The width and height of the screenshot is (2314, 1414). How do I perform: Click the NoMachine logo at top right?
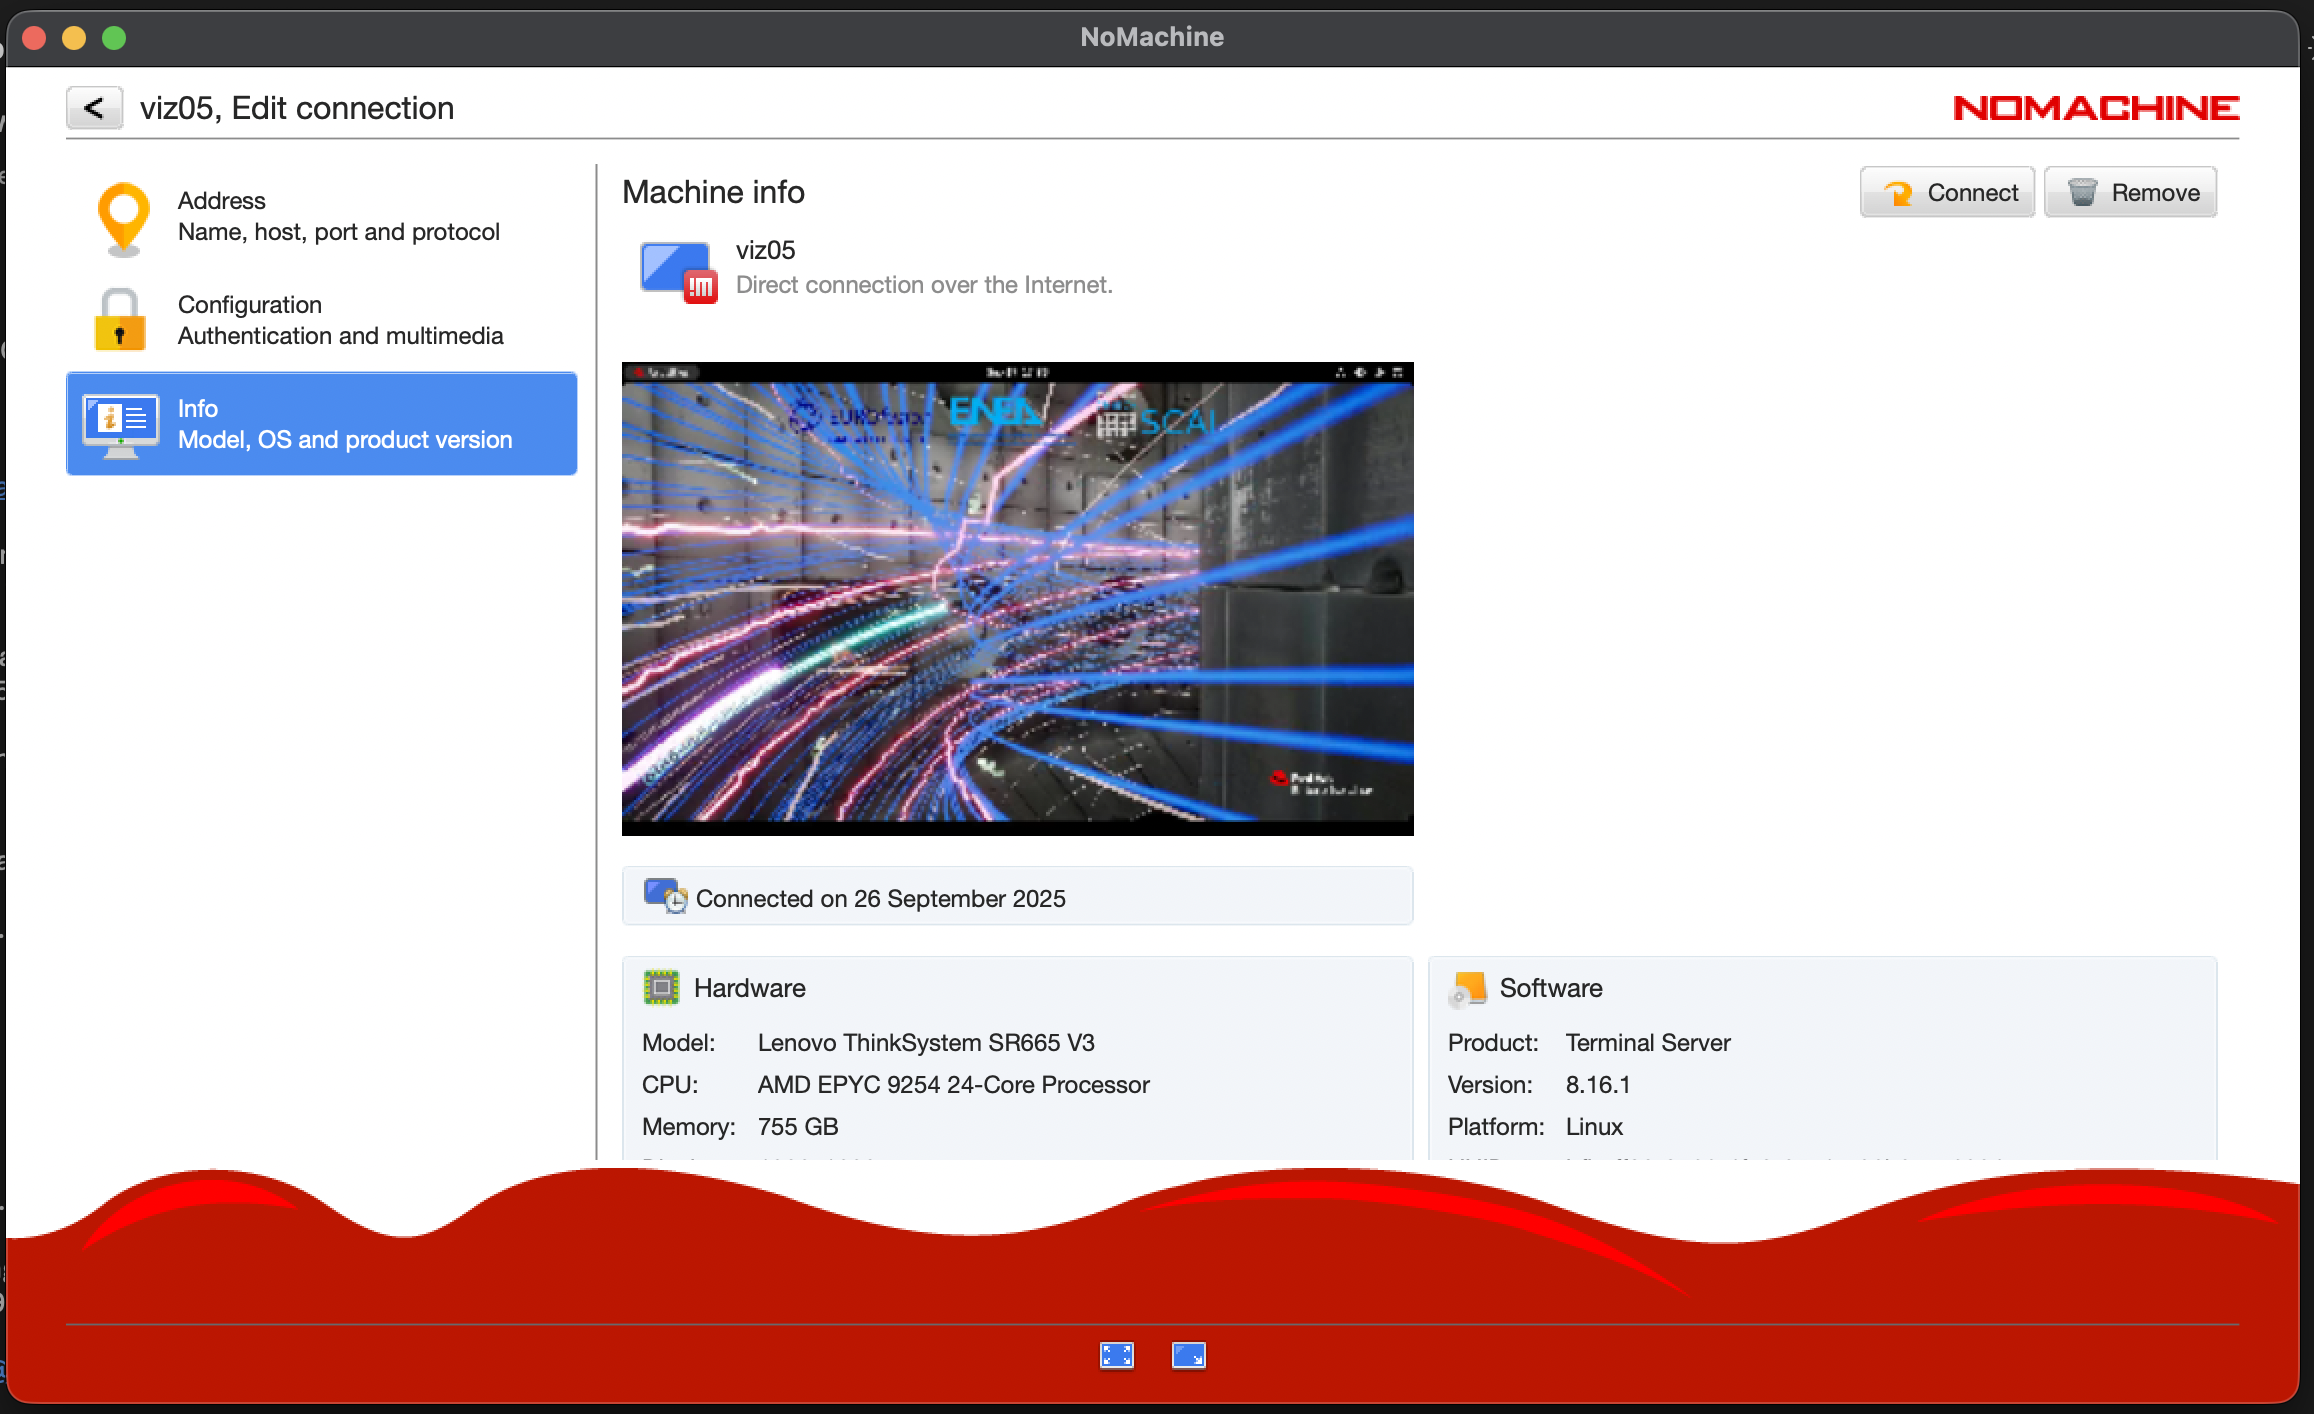pyautogui.click(x=2095, y=108)
